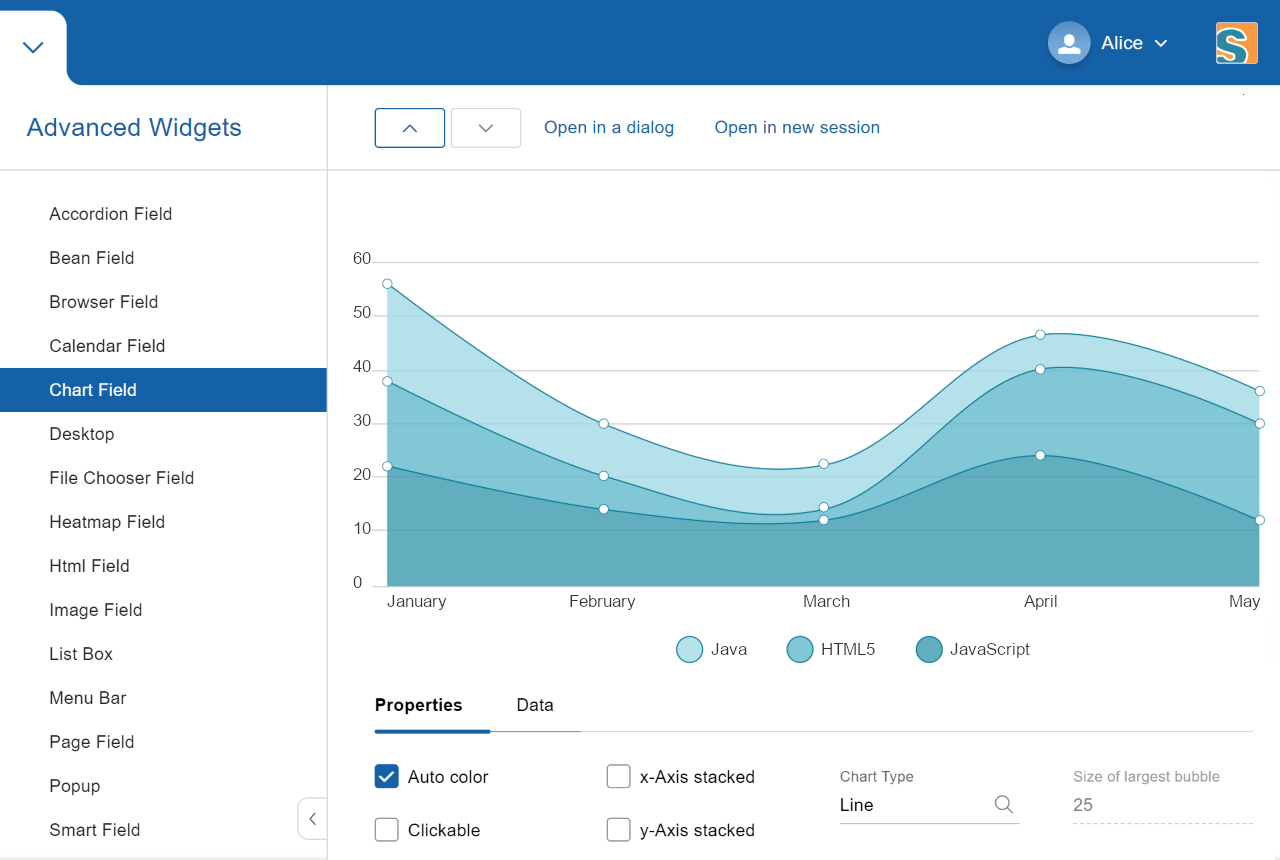
Task: Click Open in new session link
Action: pos(797,128)
